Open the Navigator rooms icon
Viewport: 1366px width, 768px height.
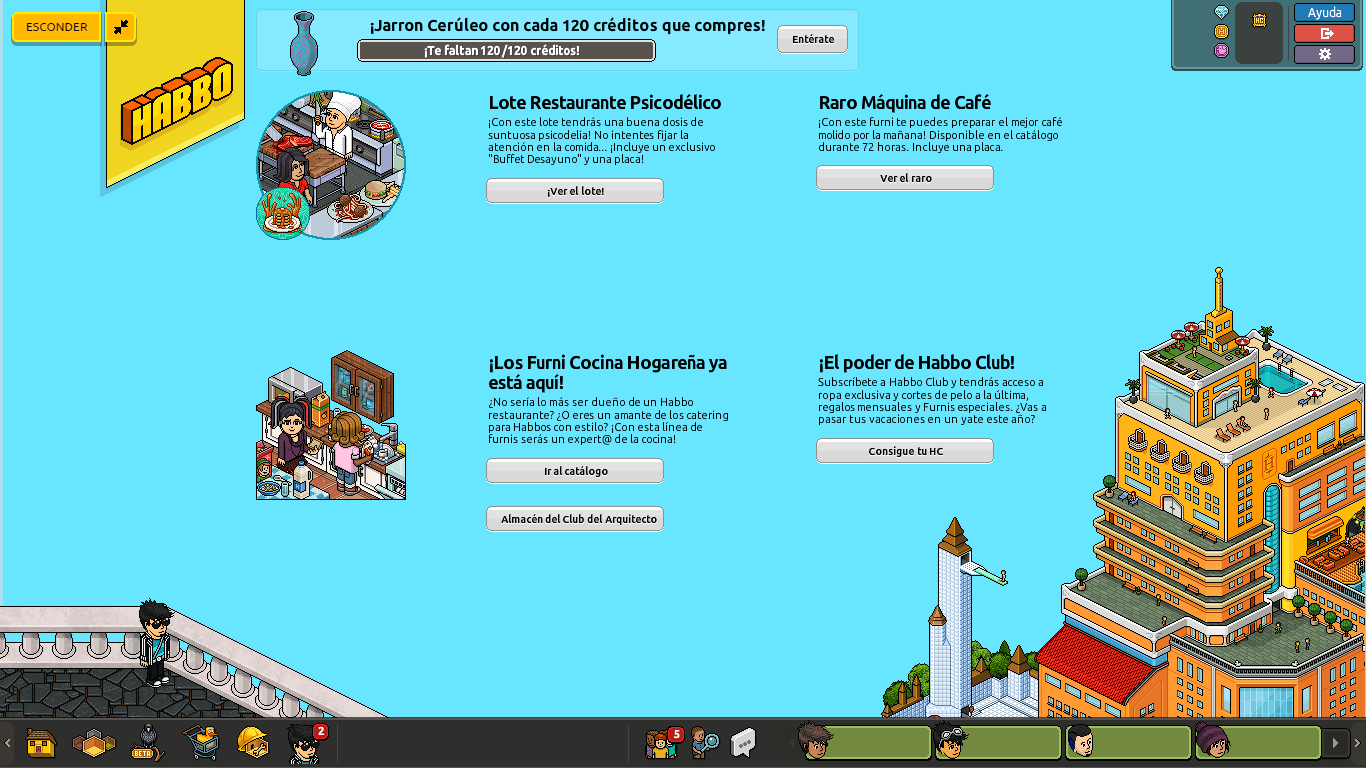click(94, 743)
